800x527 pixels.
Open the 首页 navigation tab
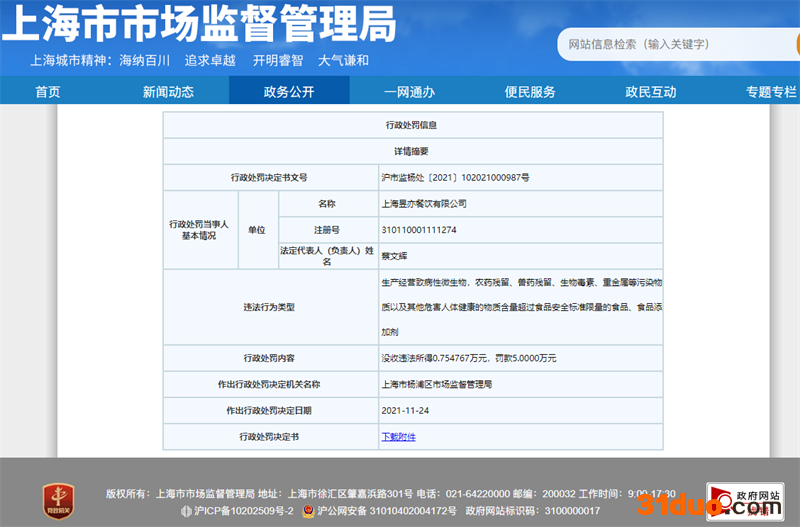(x=48, y=92)
